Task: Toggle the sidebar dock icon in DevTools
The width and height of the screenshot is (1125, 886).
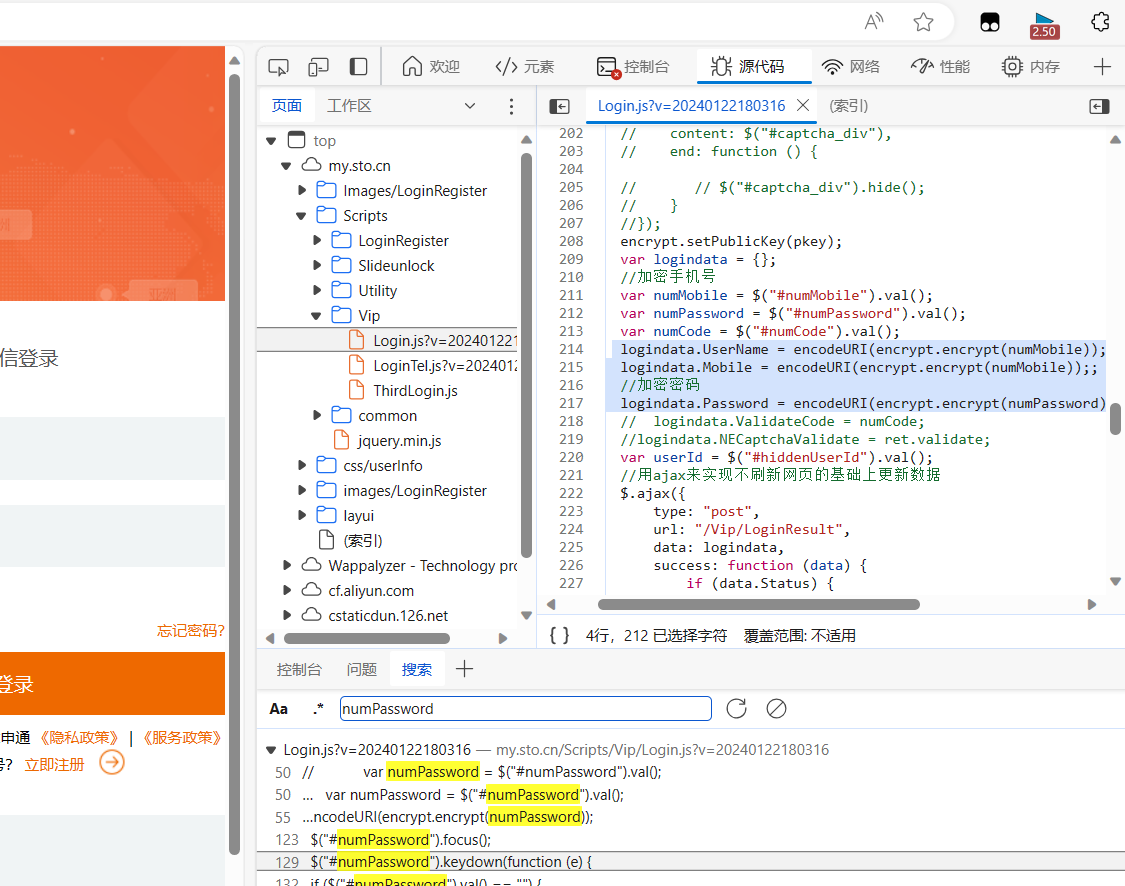Action: click(x=358, y=67)
